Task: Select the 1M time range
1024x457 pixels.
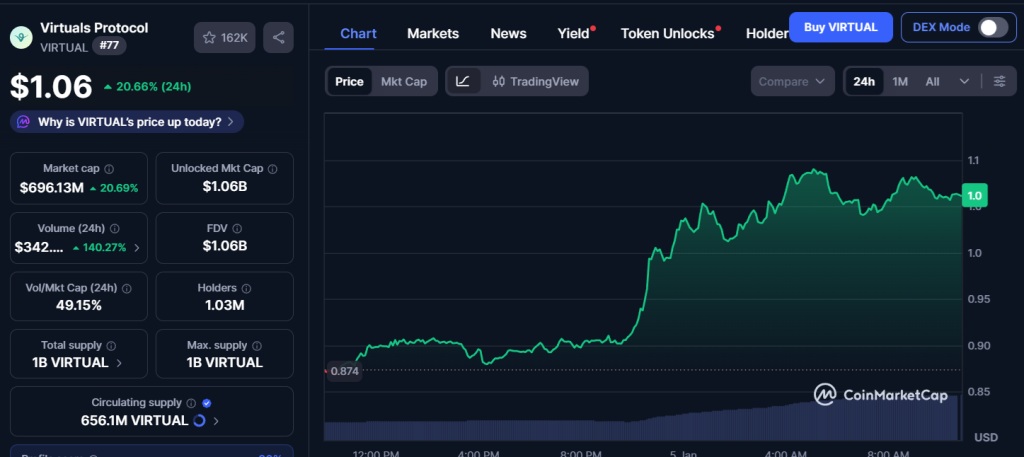Action: (900, 81)
